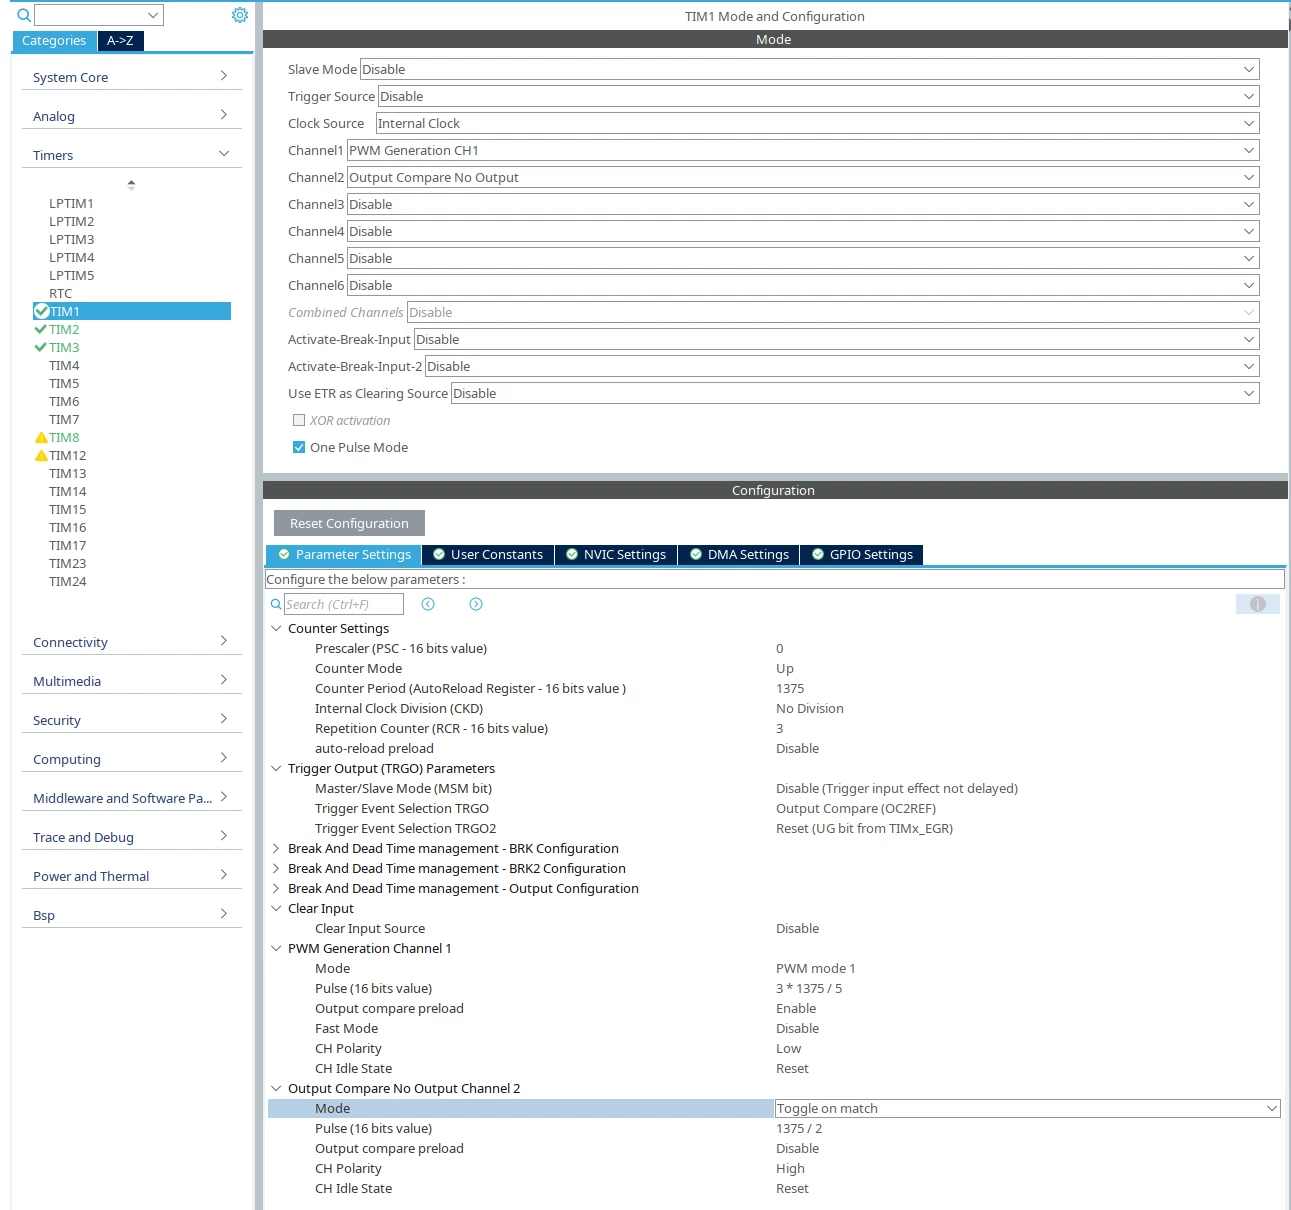1291x1210 pixels.
Task: Select LPTIM1 in the timers list
Action: tap(71, 203)
